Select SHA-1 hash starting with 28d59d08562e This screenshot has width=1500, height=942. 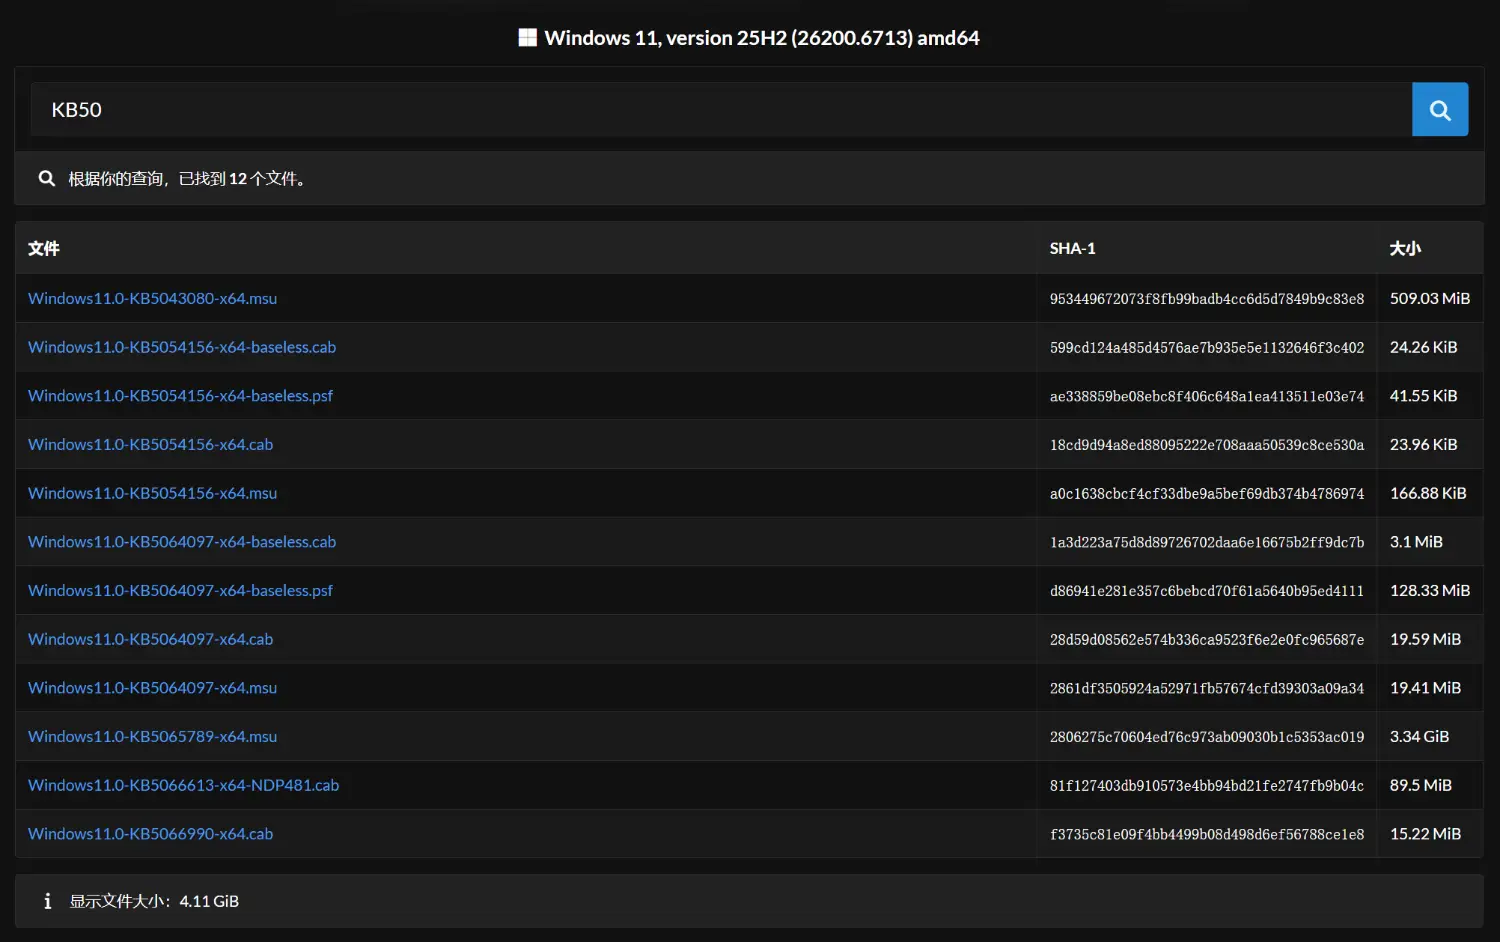1207,639
